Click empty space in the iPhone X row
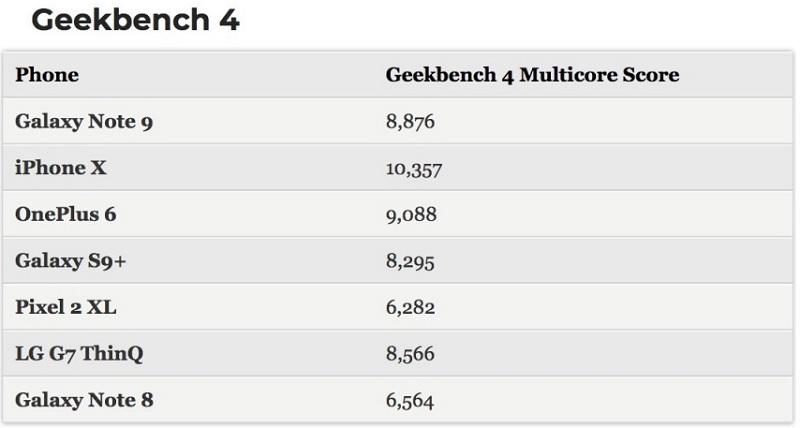 (x=612, y=168)
